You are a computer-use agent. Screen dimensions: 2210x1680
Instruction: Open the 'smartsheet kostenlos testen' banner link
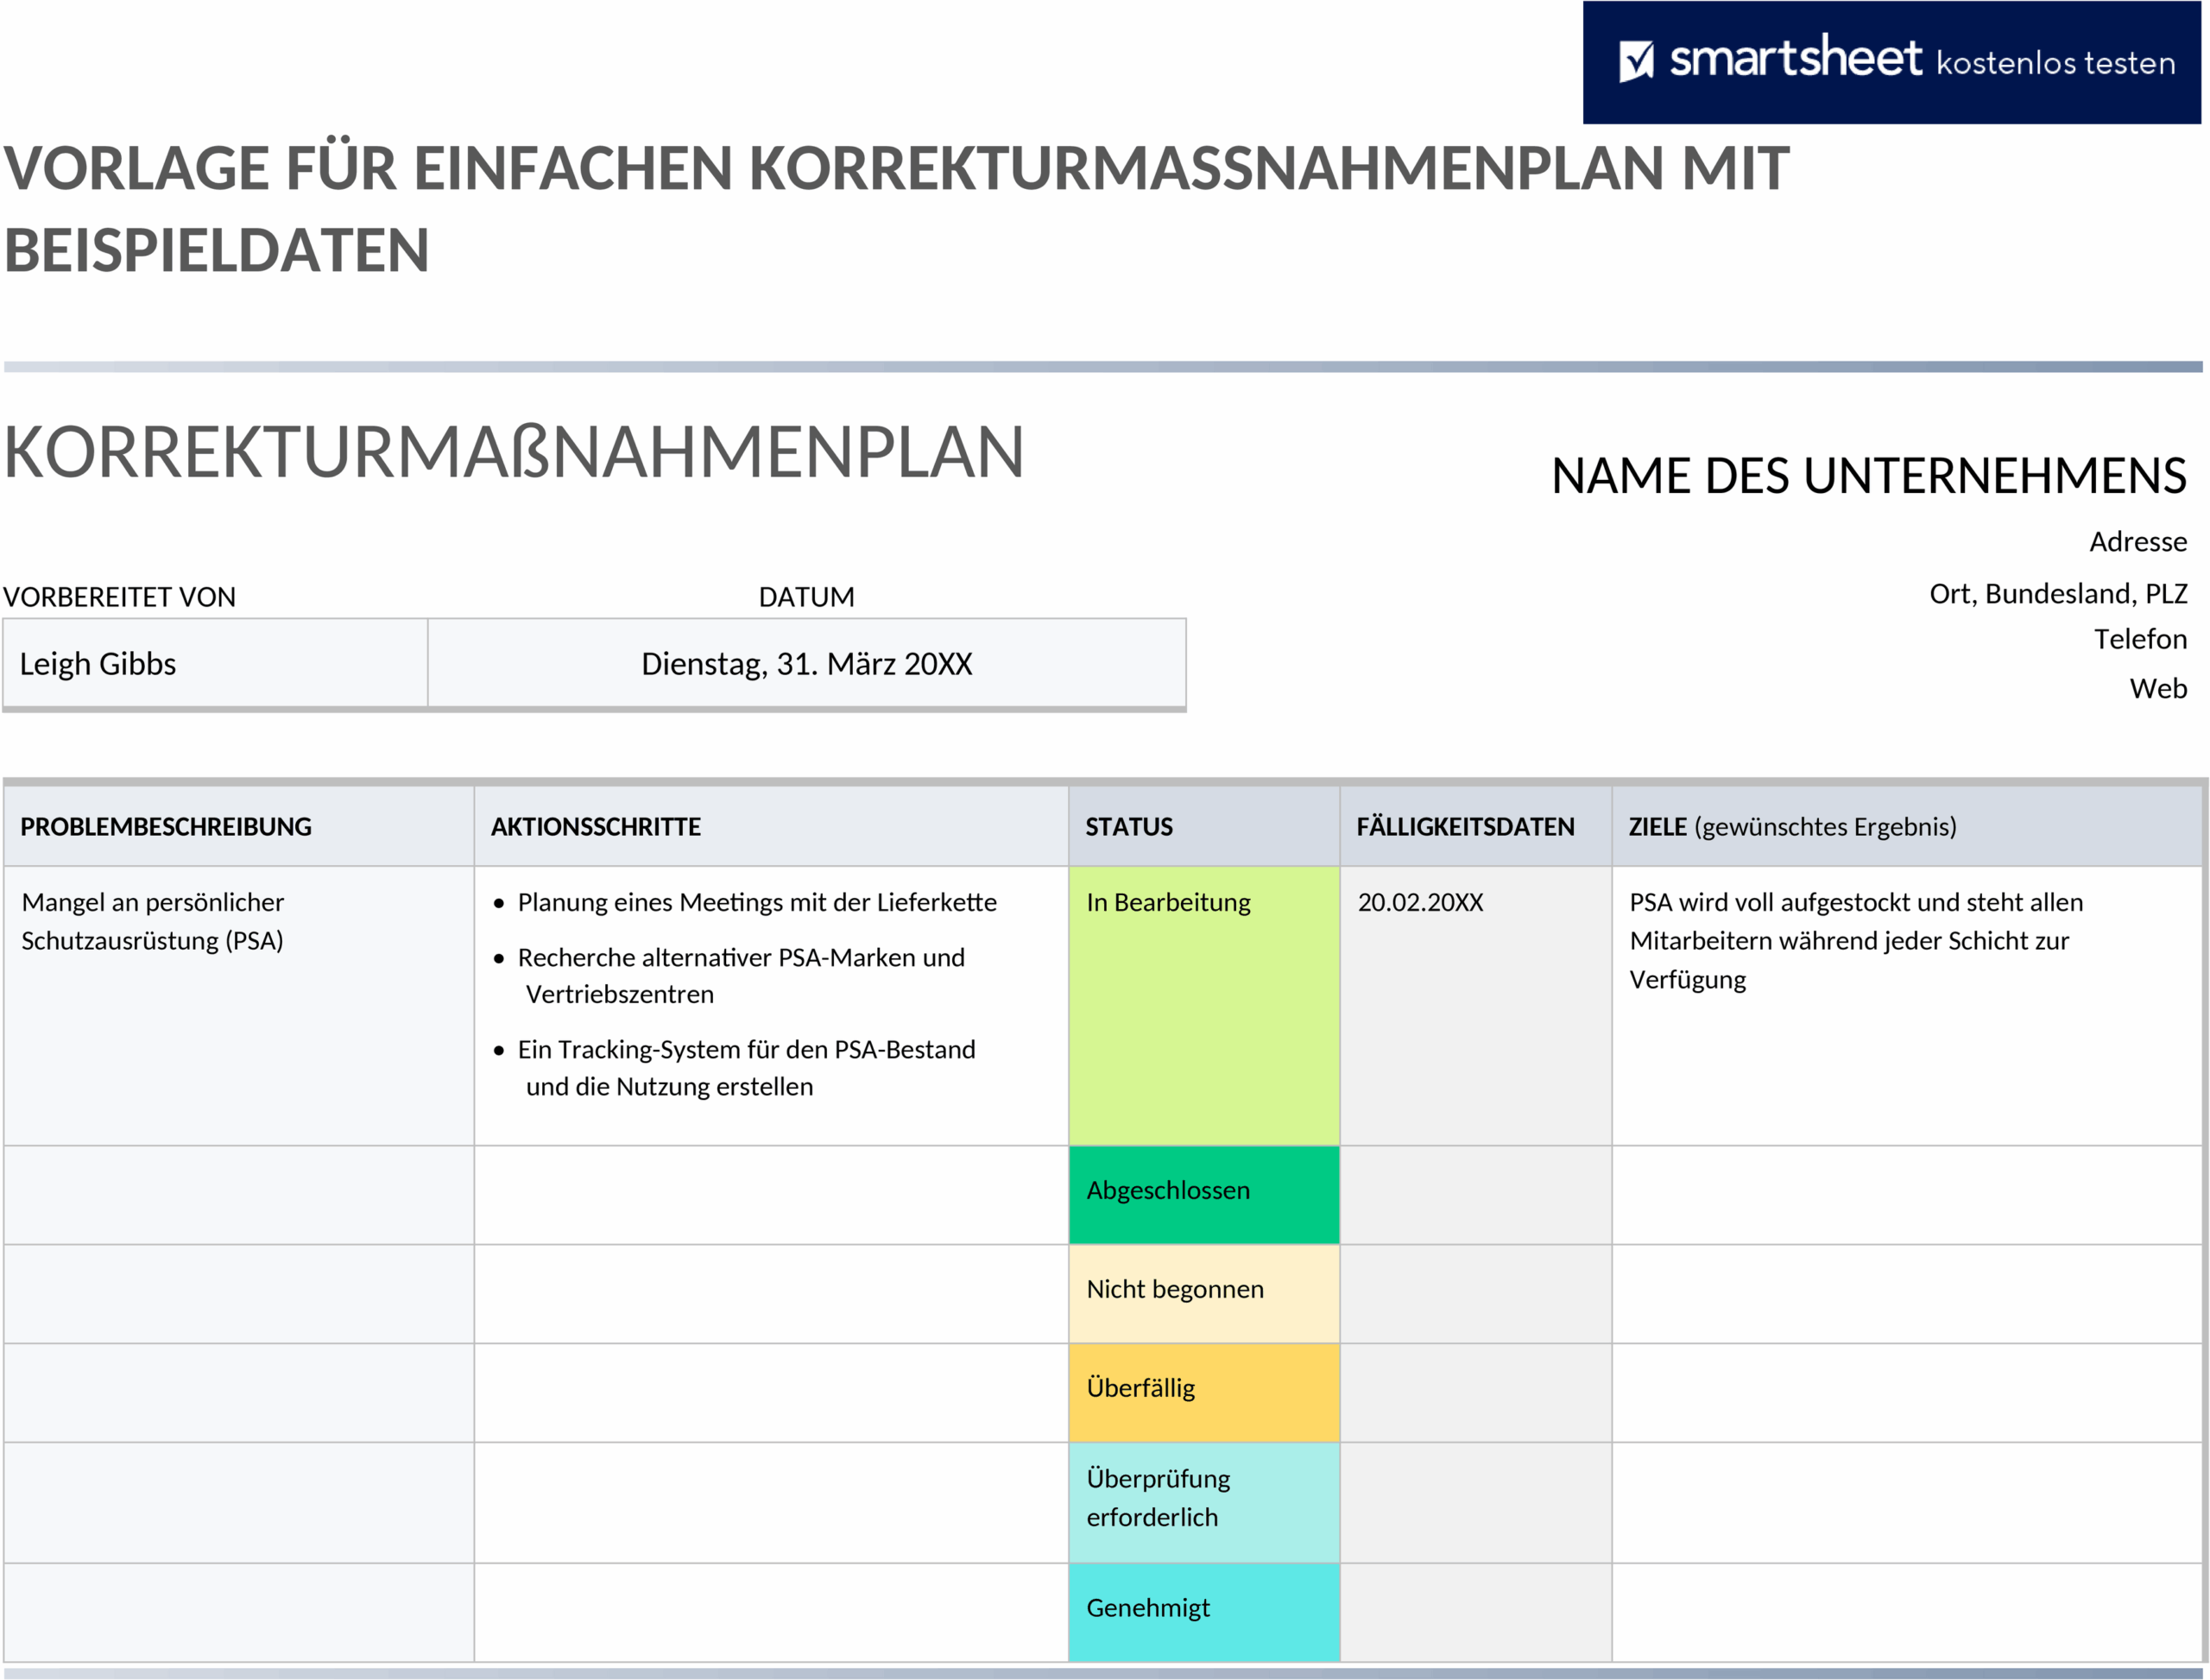(1891, 62)
